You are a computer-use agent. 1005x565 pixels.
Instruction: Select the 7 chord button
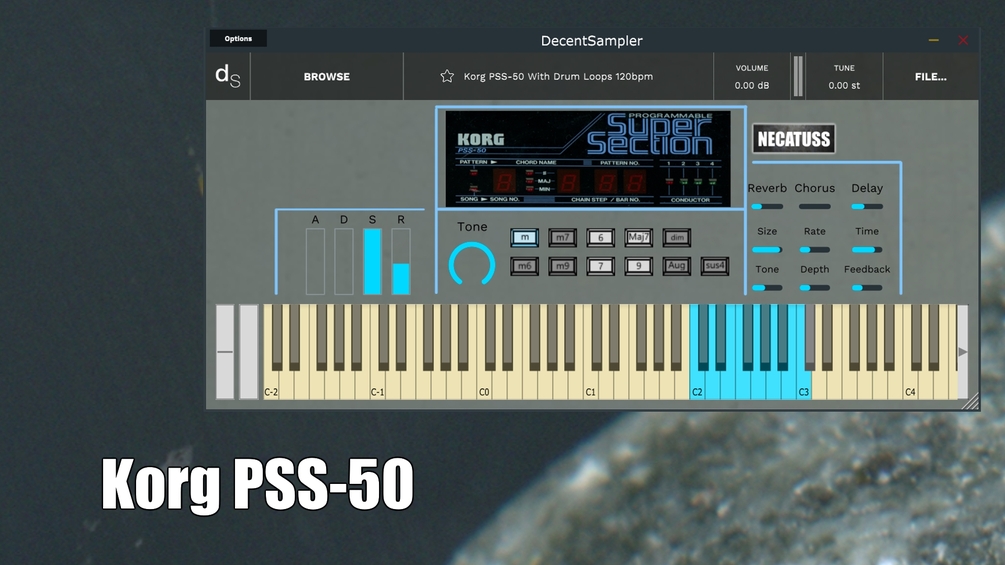(x=601, y=266)
